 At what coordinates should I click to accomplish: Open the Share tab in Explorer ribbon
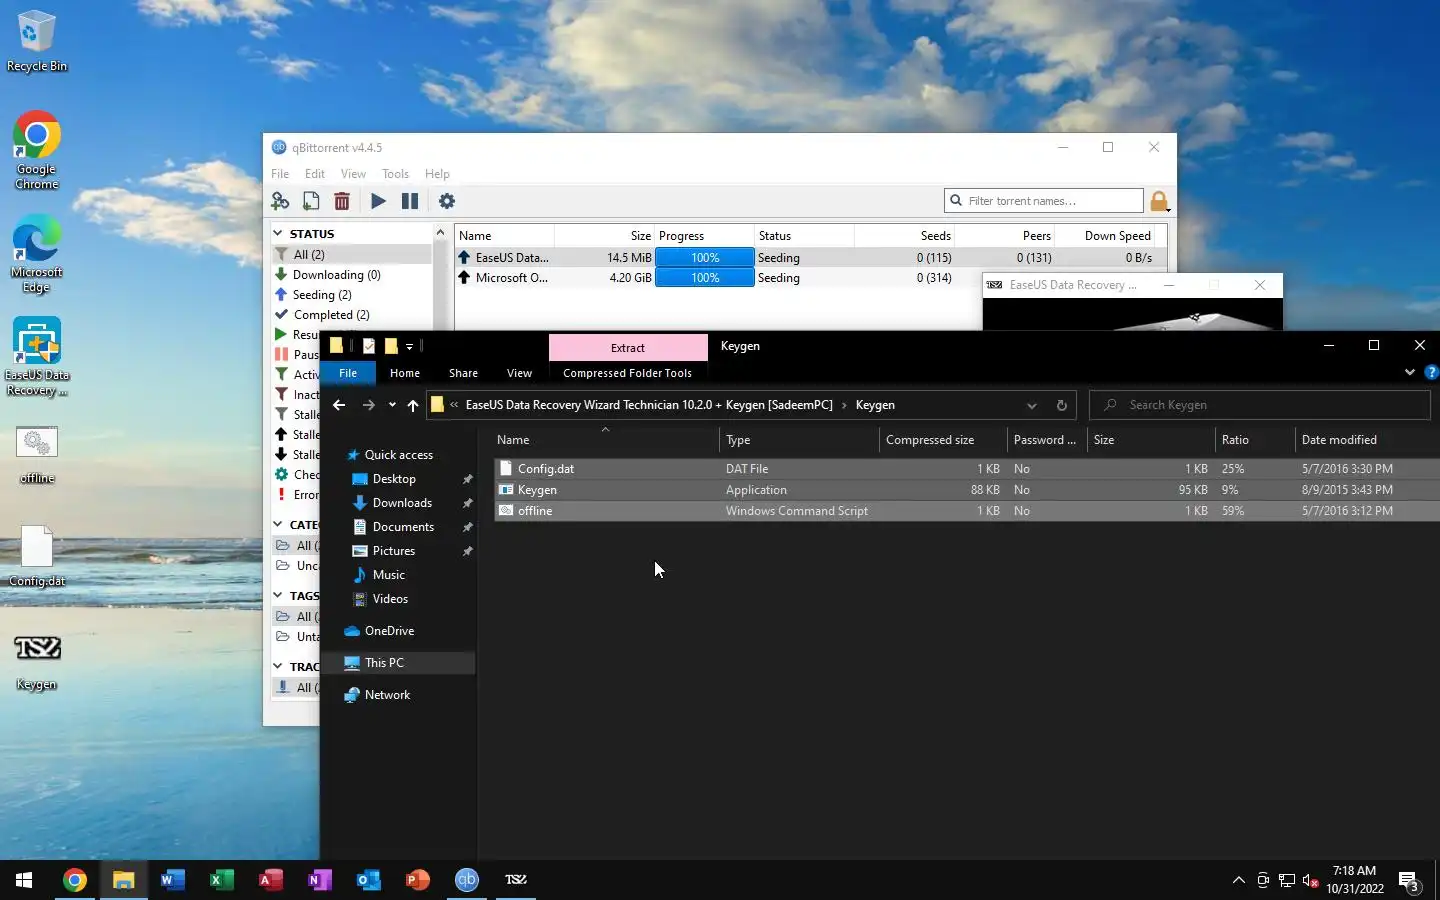tap(463, 373)
